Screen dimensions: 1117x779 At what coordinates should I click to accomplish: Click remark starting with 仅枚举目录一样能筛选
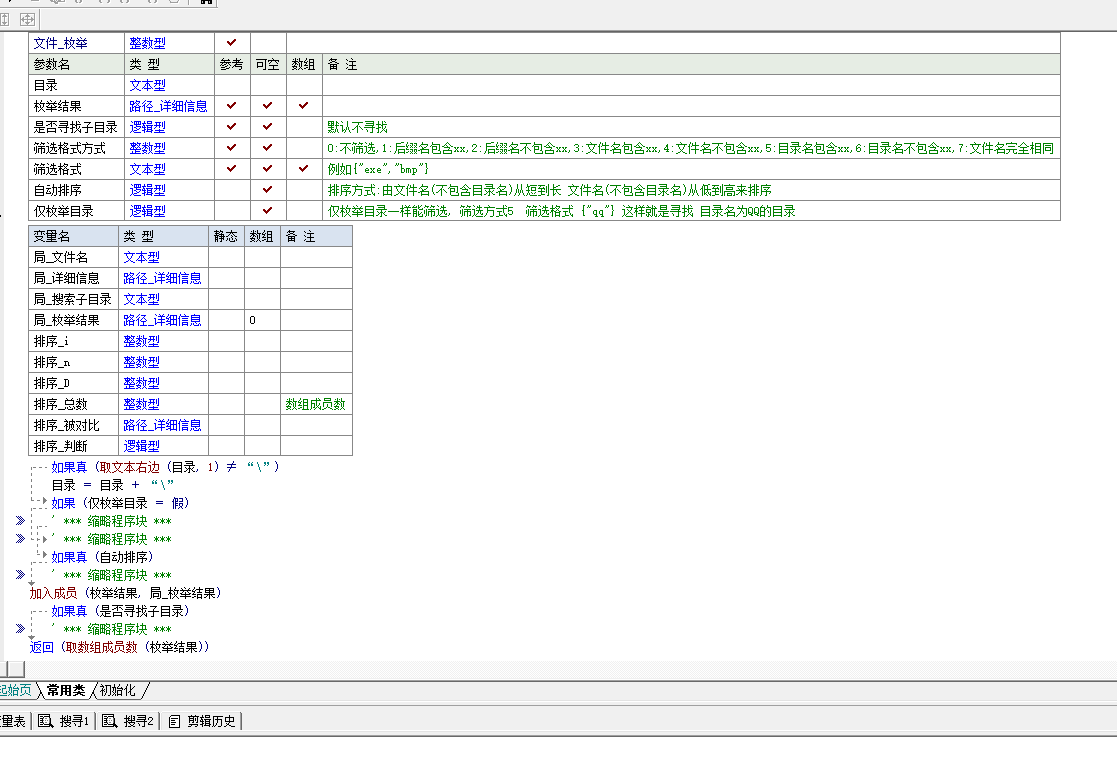pos(561,211)
